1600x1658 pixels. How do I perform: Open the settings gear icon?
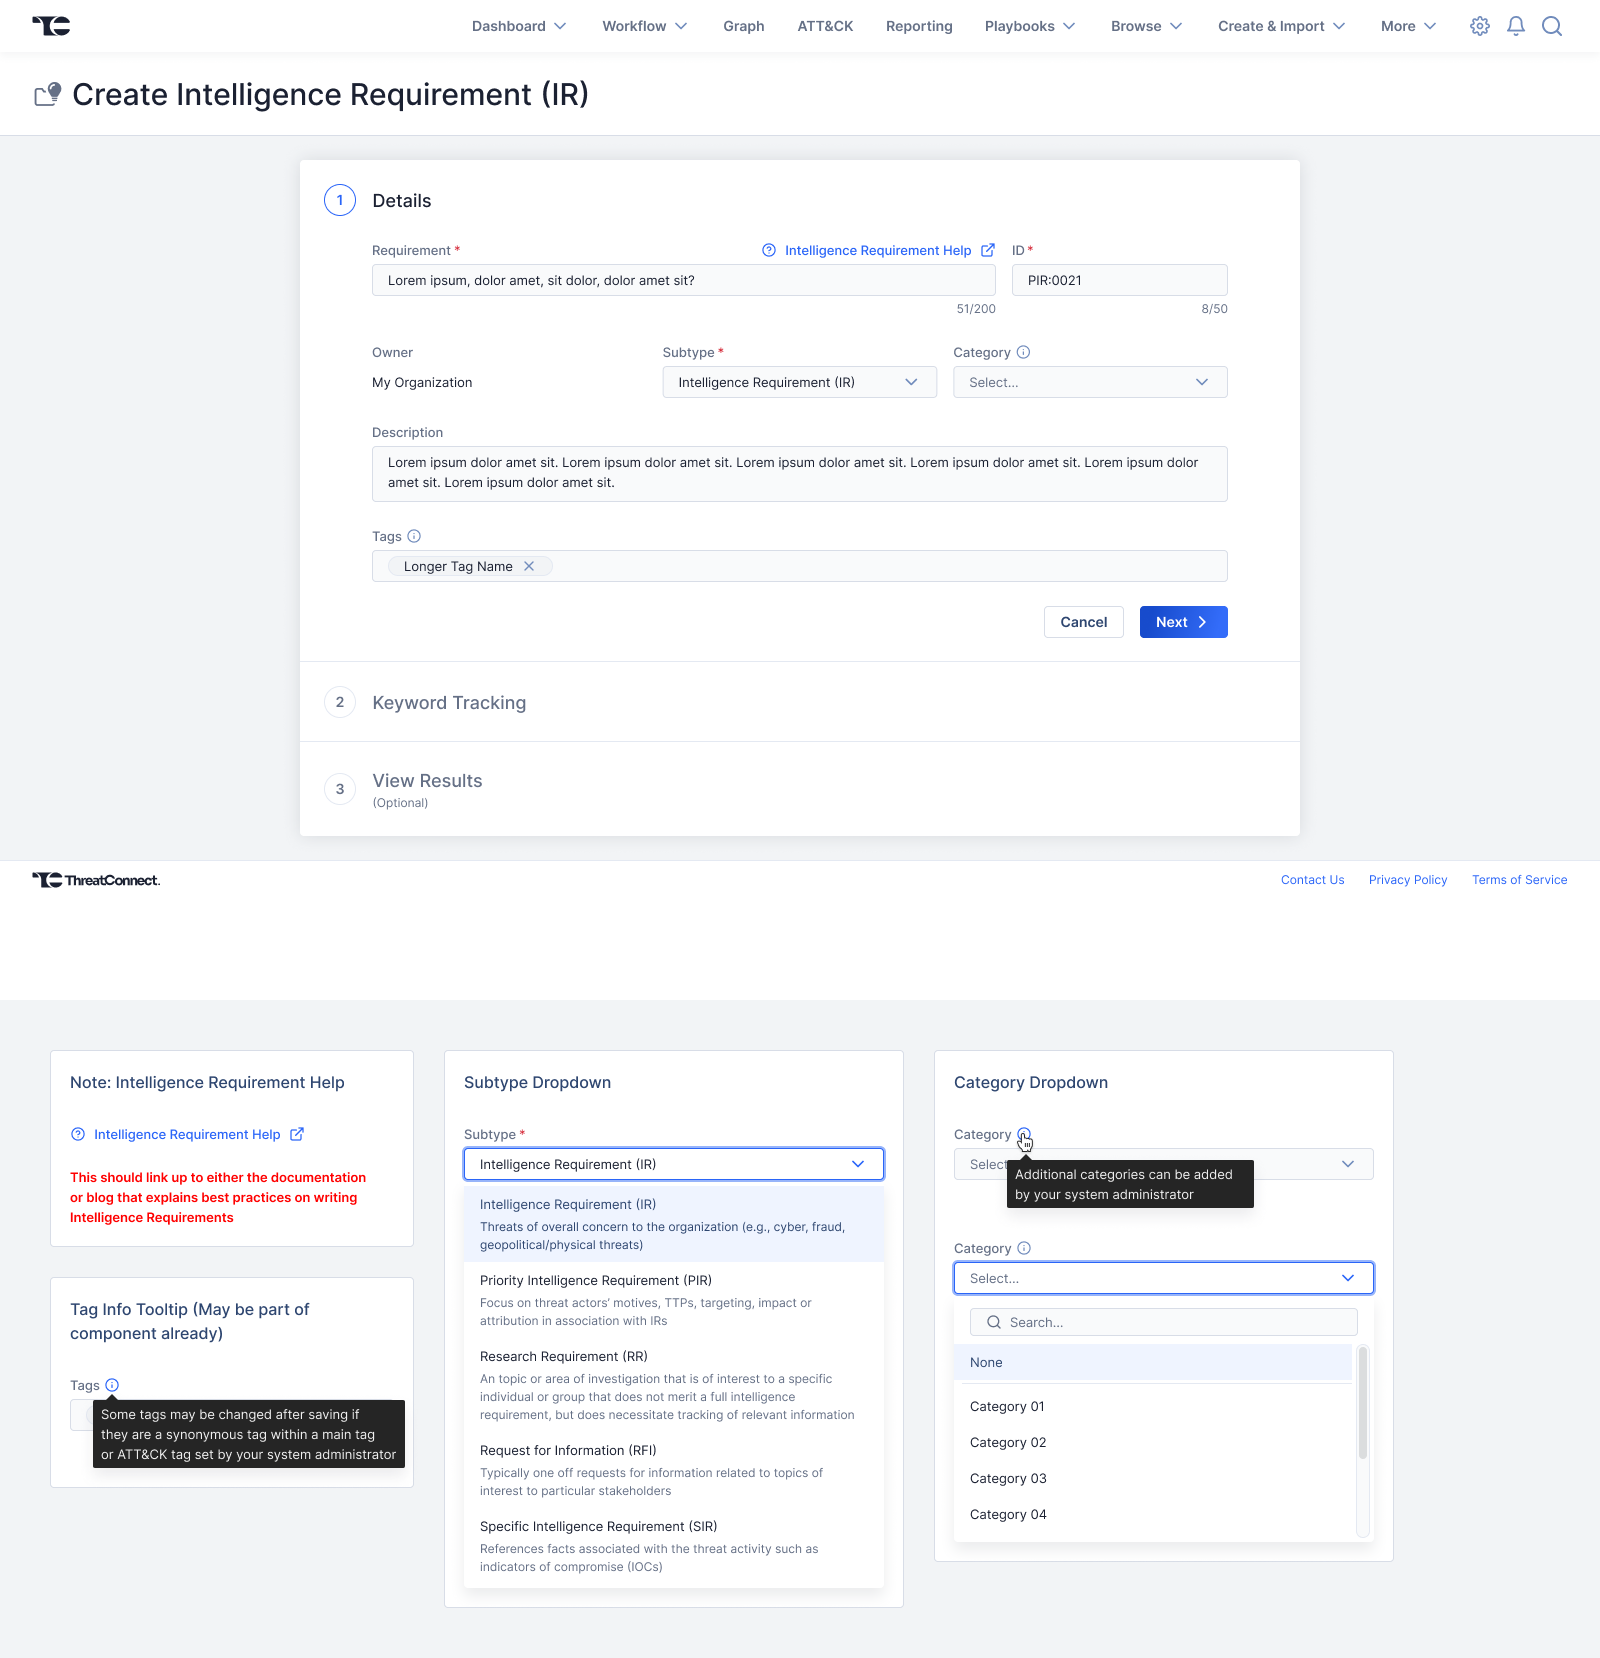[1479, 26]
